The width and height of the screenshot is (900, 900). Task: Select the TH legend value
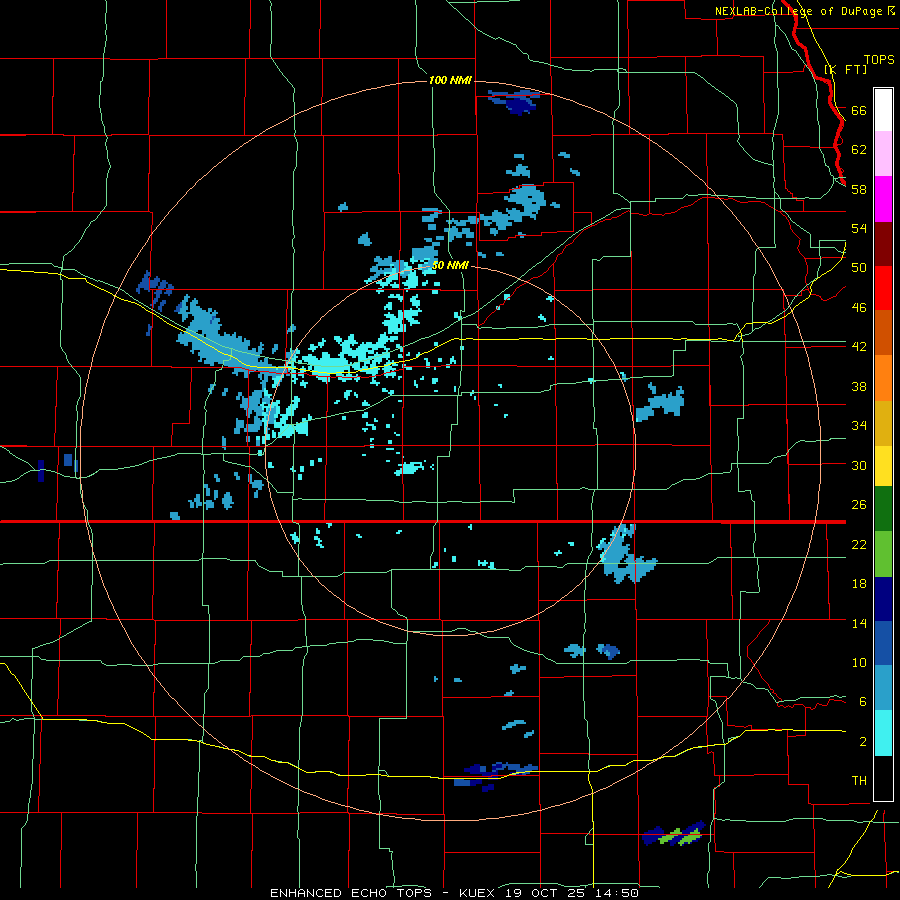pos(859,781)
